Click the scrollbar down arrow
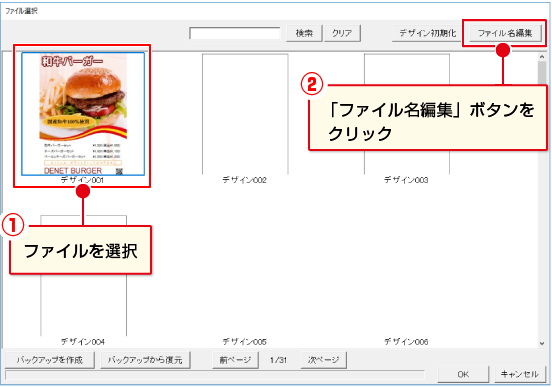Viewport: 552px width, 387px height. click(542, 343)
